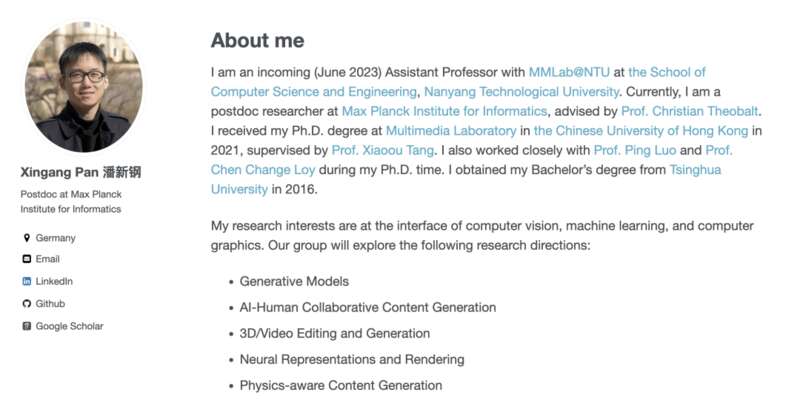The height and width of the screenshot is (401, 800).
Task: Follow the Nanyang Technological University link
Action: click(521, 92)
